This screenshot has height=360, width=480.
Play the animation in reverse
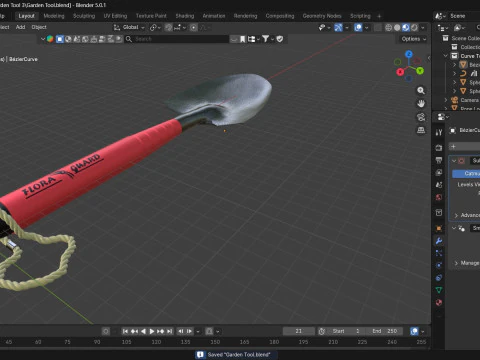click(143, 331)
